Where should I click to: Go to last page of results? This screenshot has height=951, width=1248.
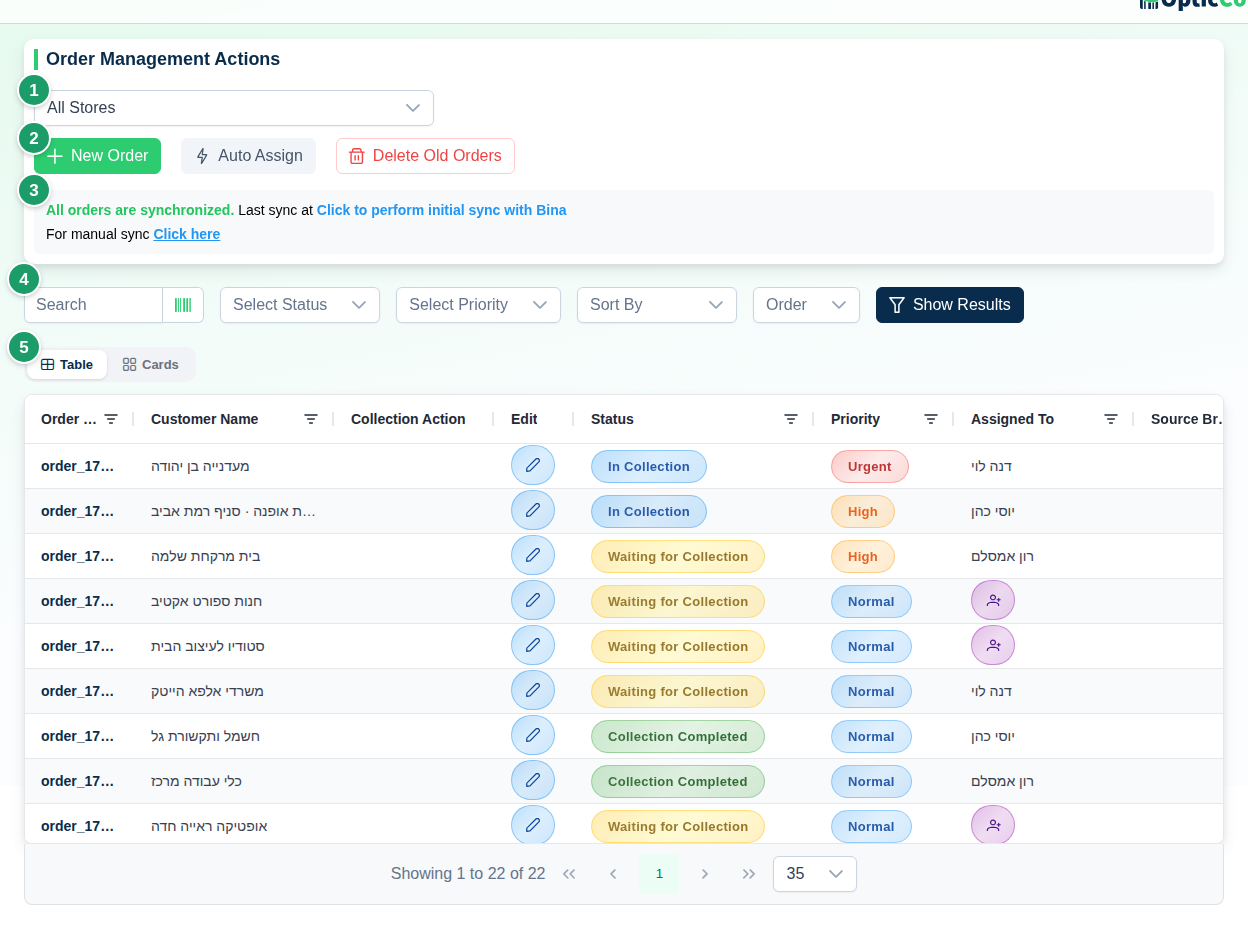(749, 874)
